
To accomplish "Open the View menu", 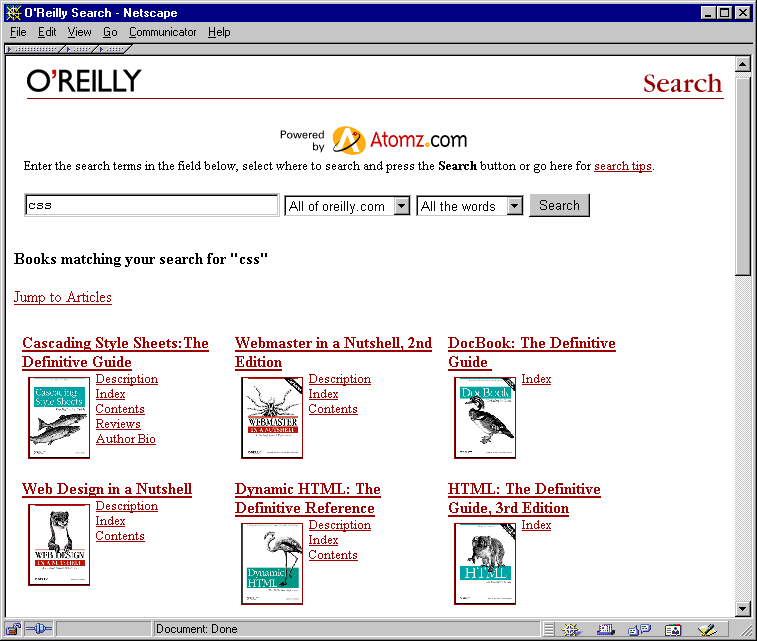I will (x=79, y=32).
